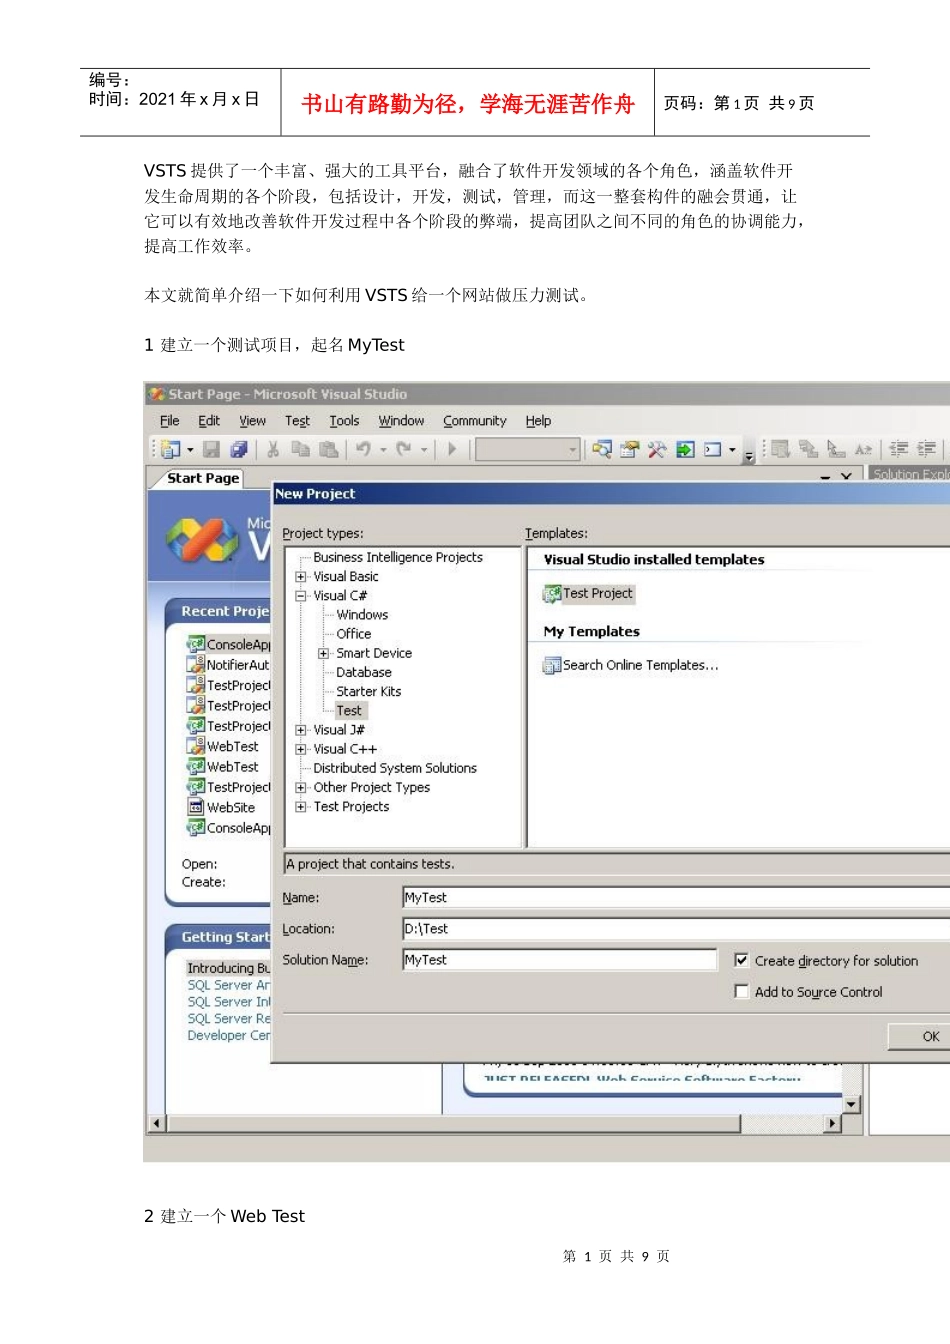Click the Introducing Bu link
This screenshot has width=950, height=1344.
point(229,968)
